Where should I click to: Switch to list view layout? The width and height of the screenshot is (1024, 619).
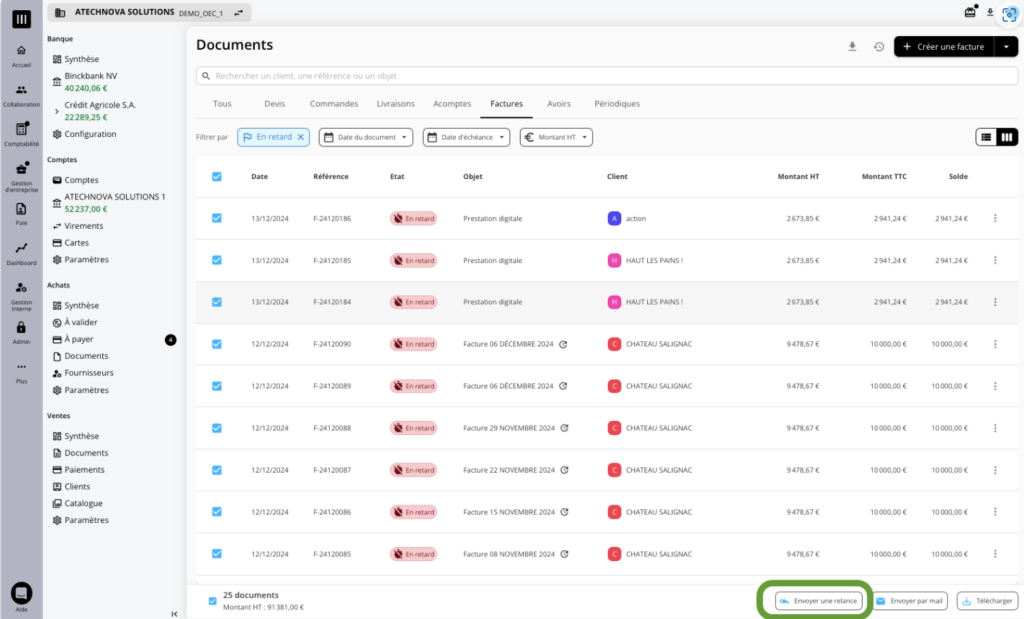(x=986, y=137)
